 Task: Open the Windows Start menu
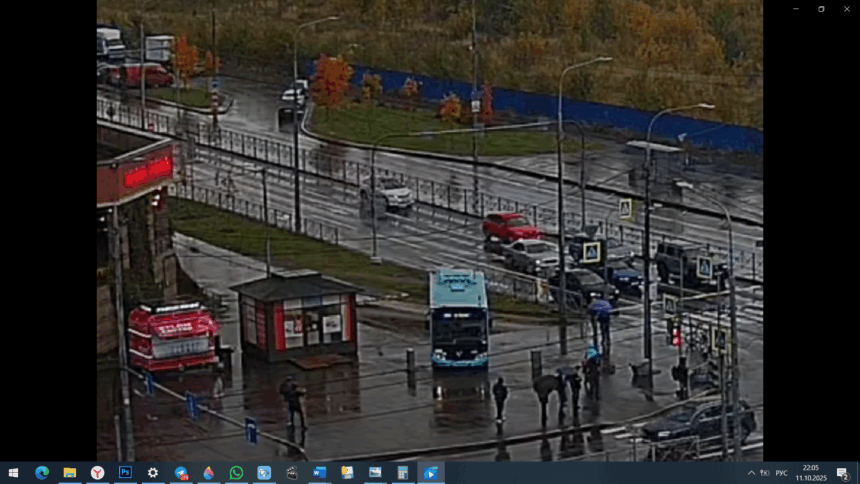coord(13,473)
